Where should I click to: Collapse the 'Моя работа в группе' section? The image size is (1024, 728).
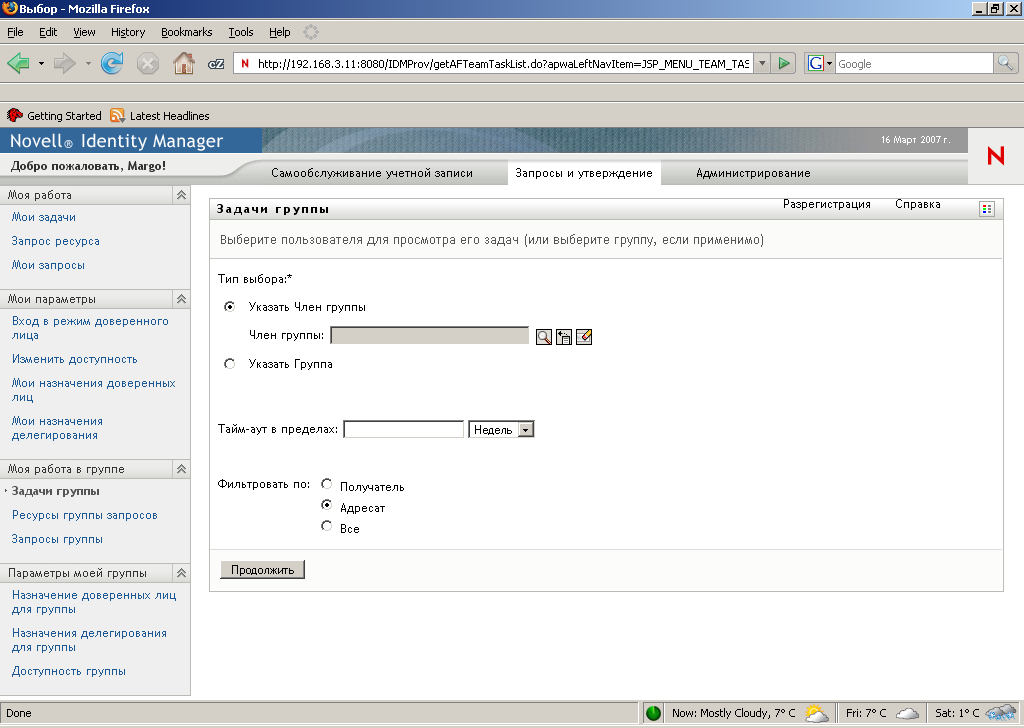(182, 469)
